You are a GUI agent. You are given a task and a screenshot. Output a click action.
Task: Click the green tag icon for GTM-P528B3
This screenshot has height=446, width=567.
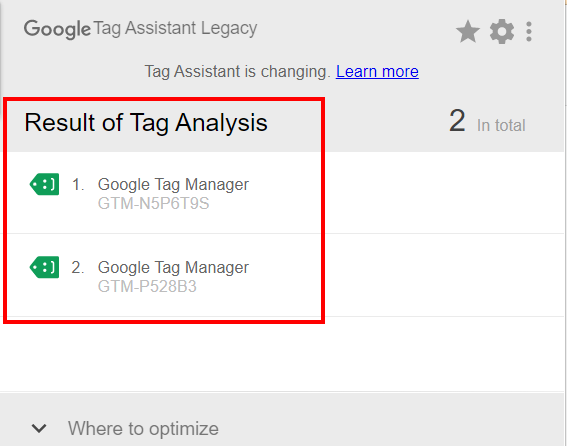[44, 267]
